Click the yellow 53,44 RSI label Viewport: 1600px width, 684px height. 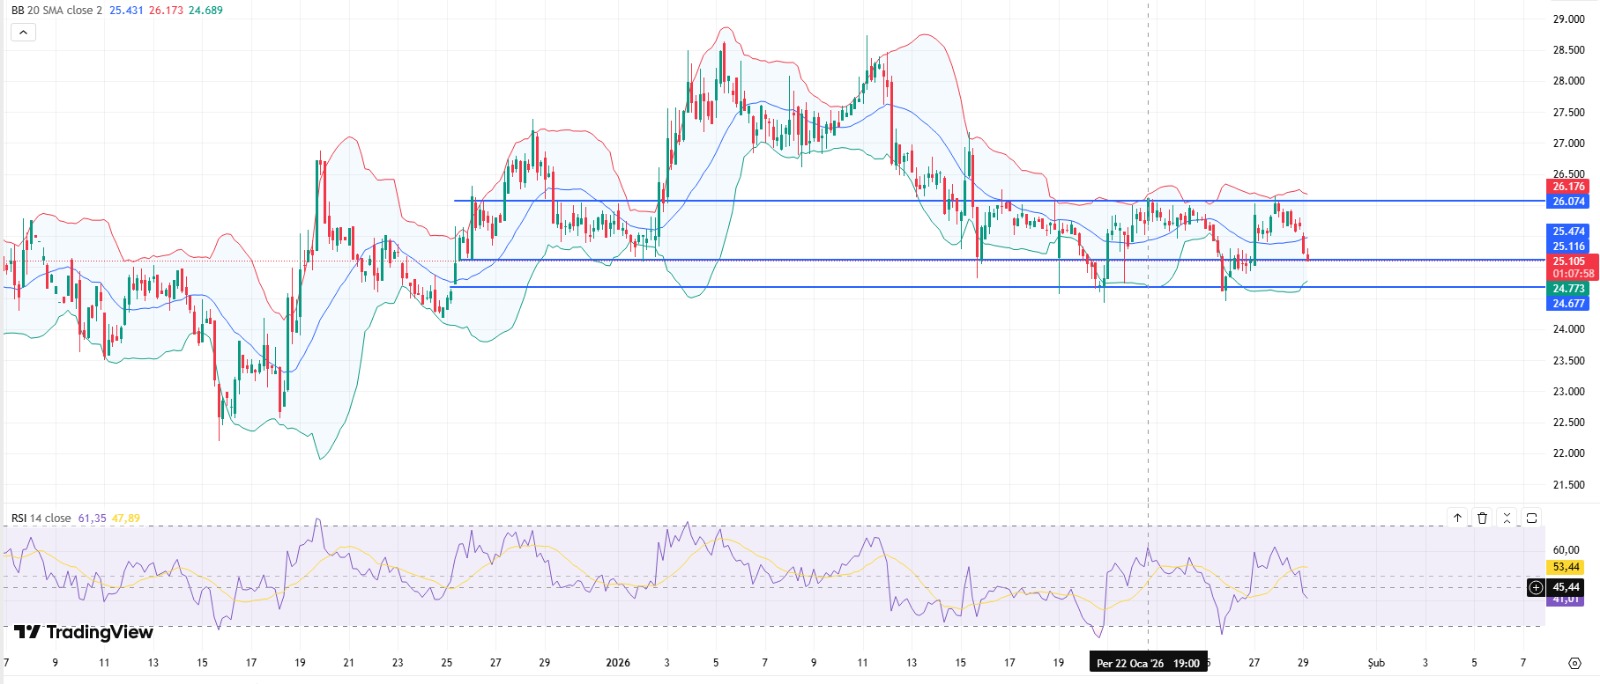(x=1566, y=567)
